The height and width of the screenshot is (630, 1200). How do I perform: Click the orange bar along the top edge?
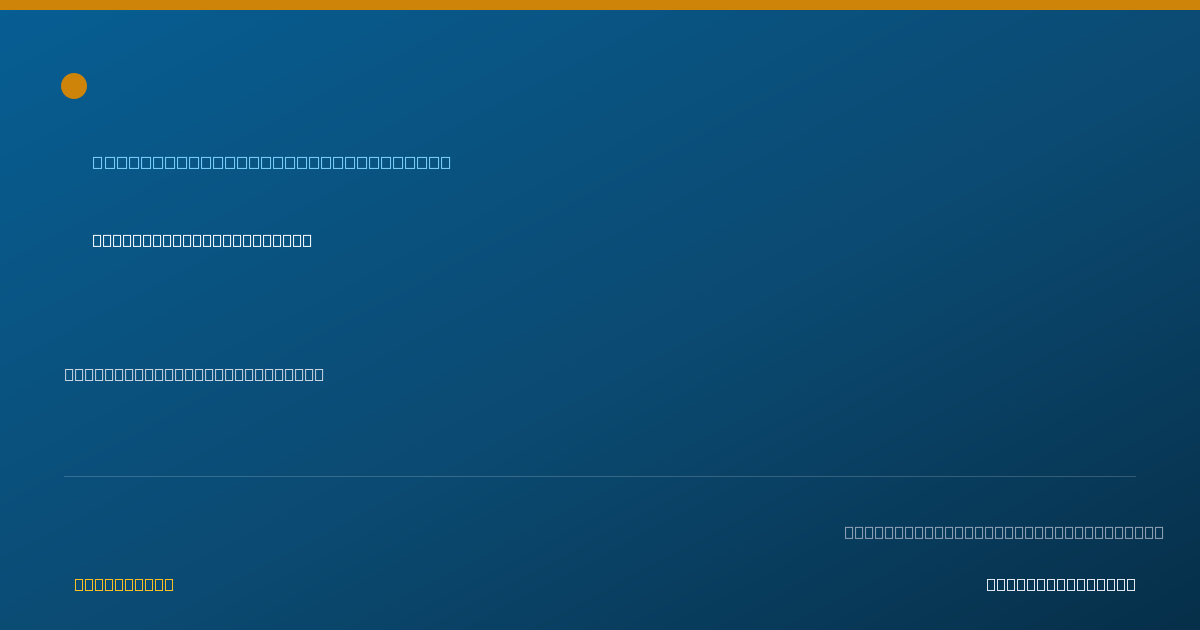click(x=600, y=5)
